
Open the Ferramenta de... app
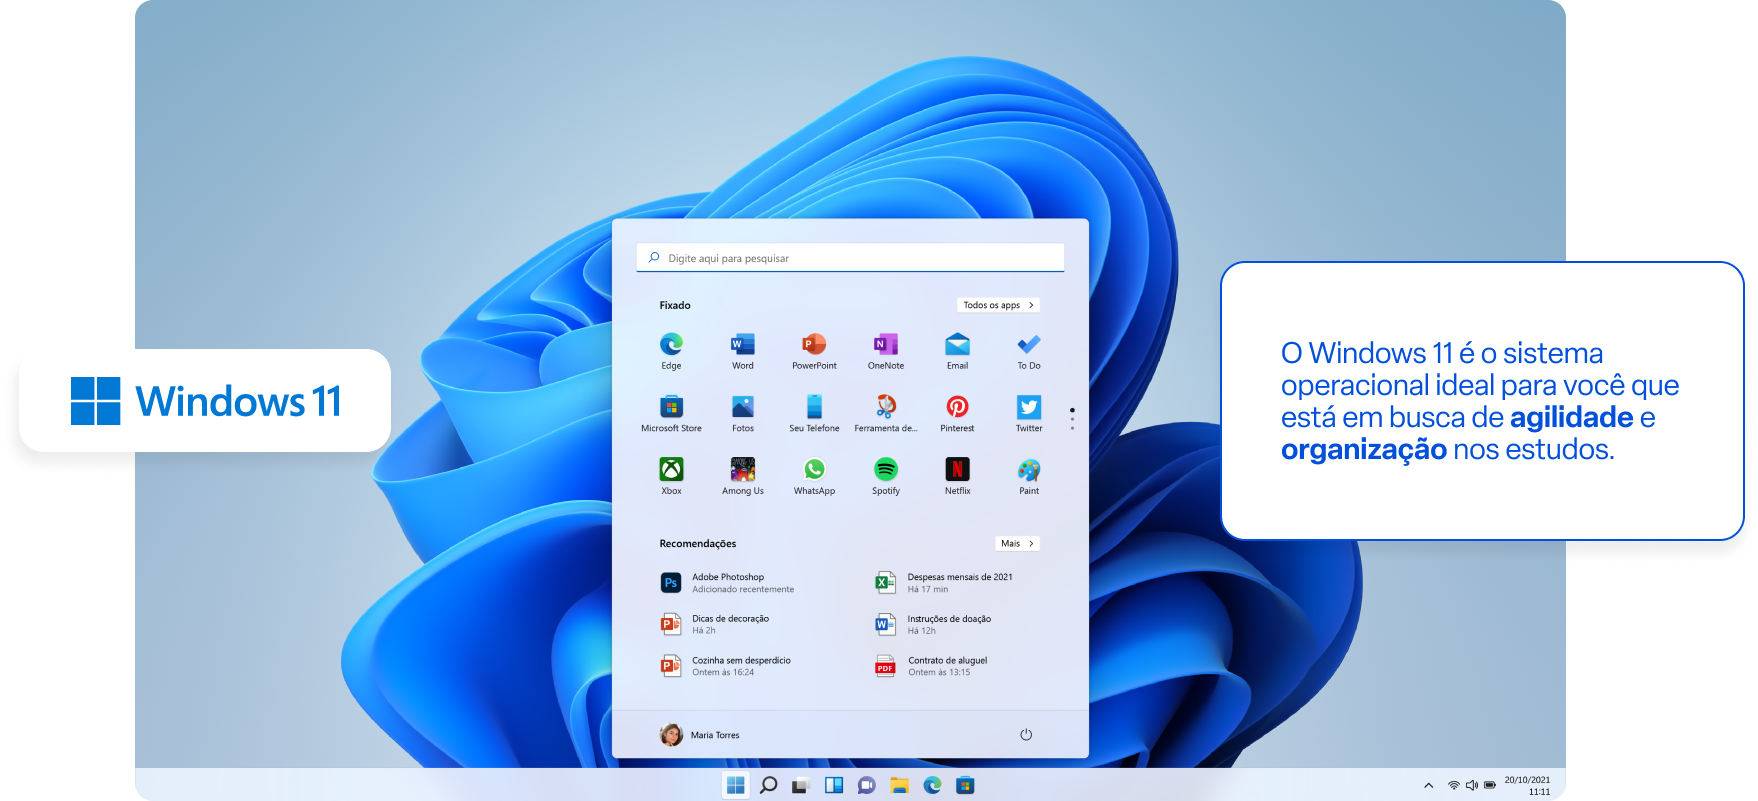(886, 413)
